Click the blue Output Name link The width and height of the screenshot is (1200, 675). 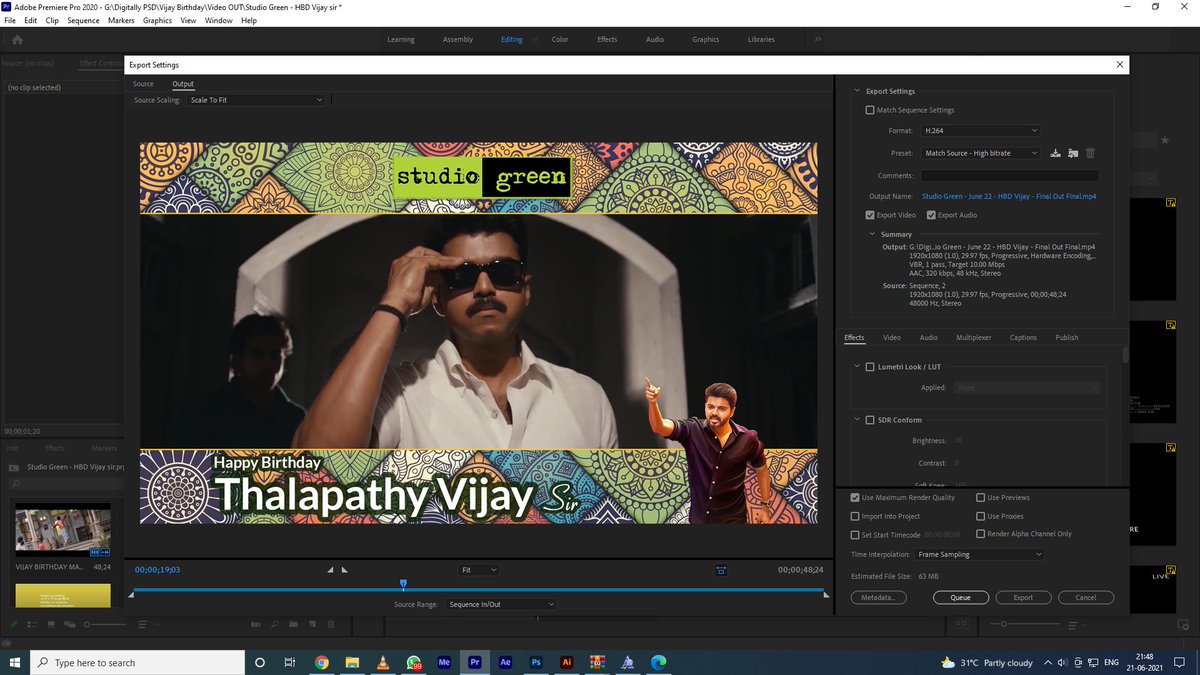coord(1009,196)
